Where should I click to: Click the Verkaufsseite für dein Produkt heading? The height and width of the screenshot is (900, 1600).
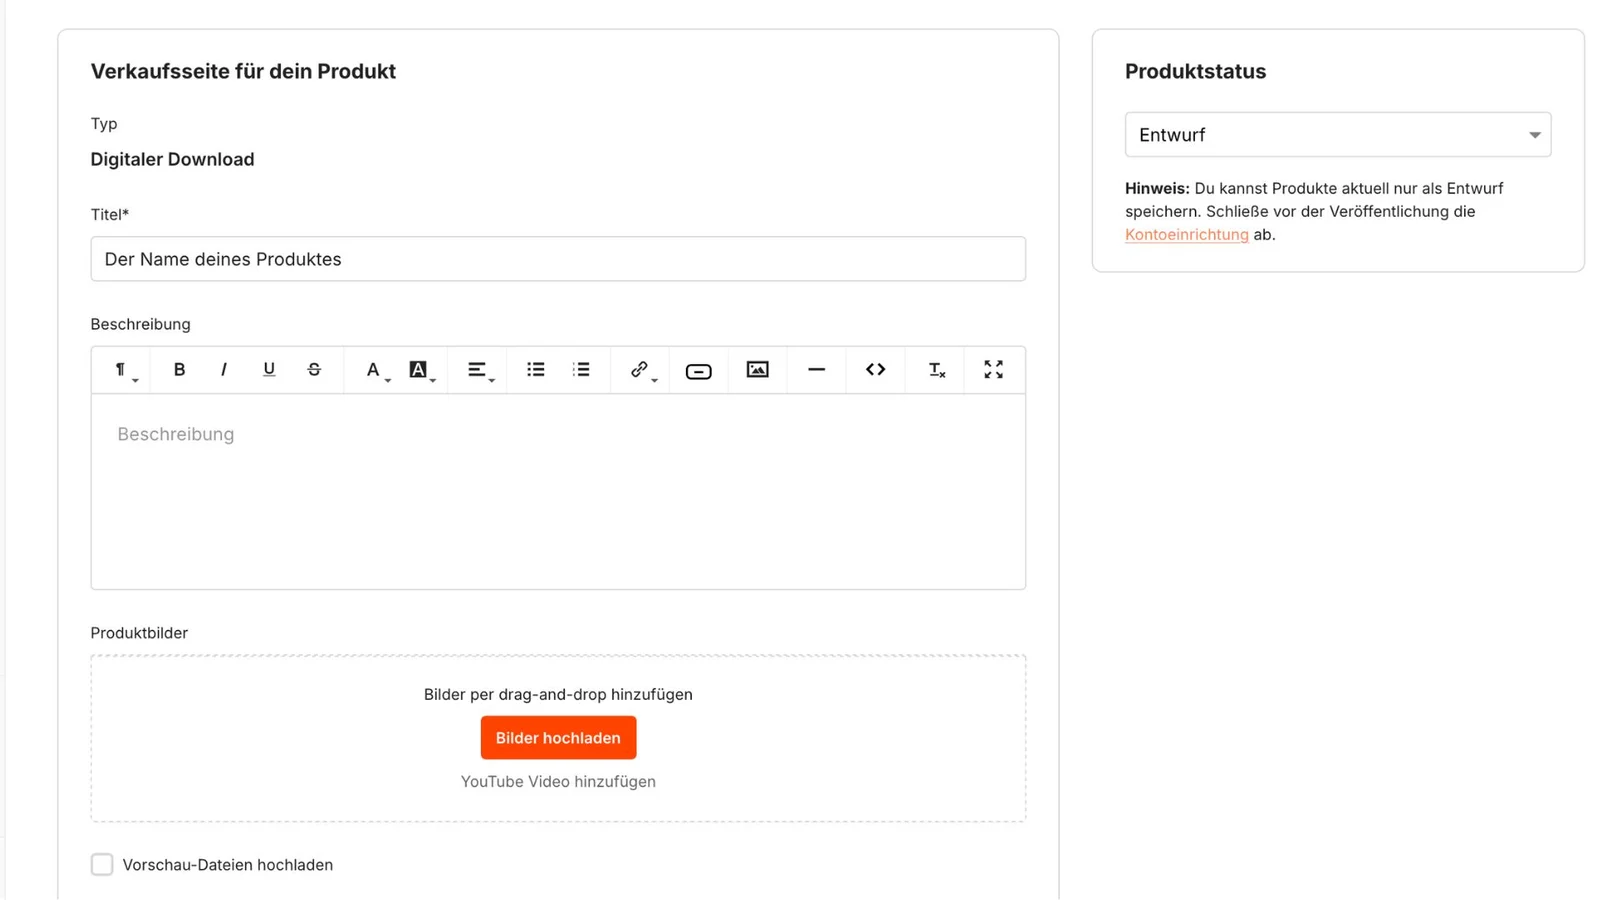click(243, 72)
